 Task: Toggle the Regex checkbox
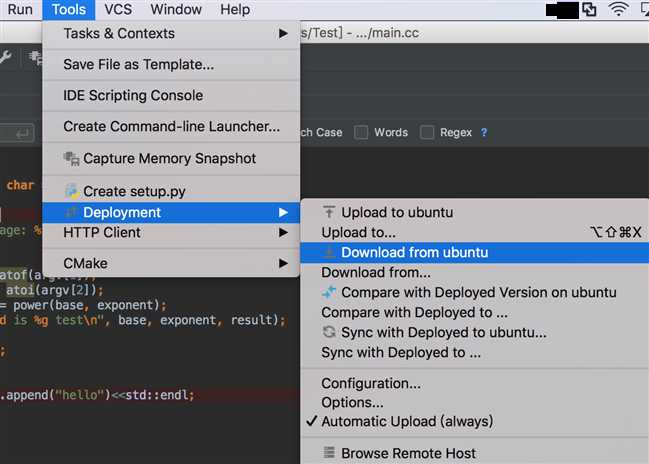coord(427,132)
